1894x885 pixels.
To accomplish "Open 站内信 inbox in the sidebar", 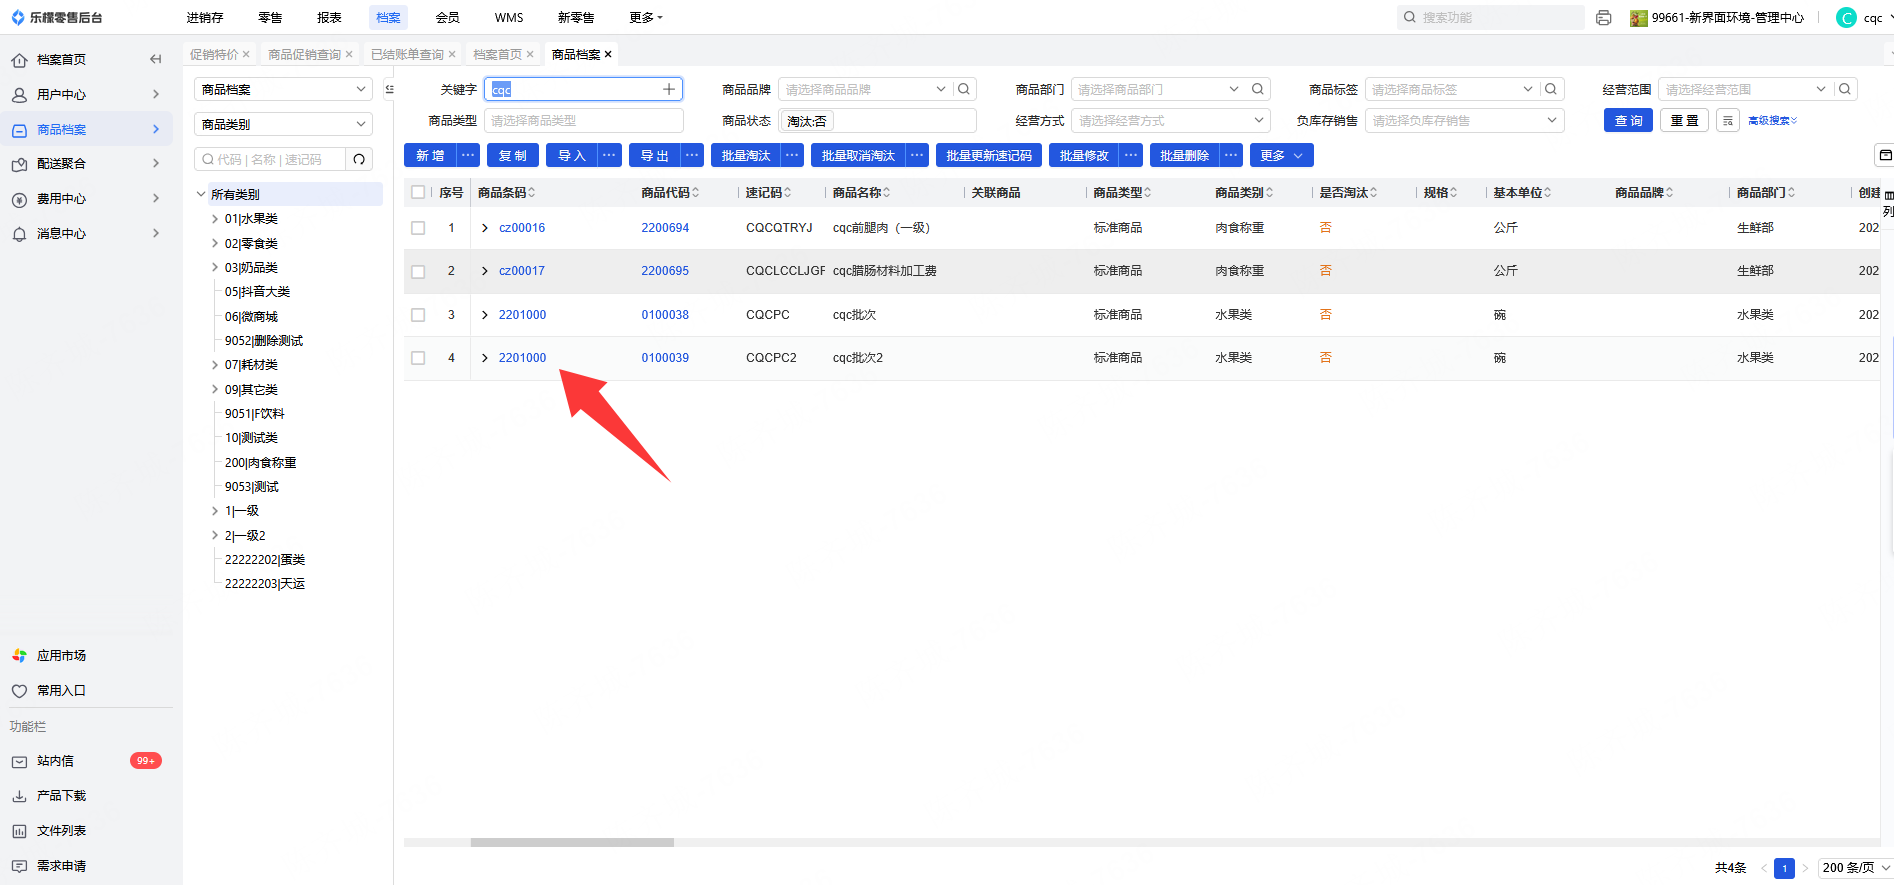I will [56, 761].
